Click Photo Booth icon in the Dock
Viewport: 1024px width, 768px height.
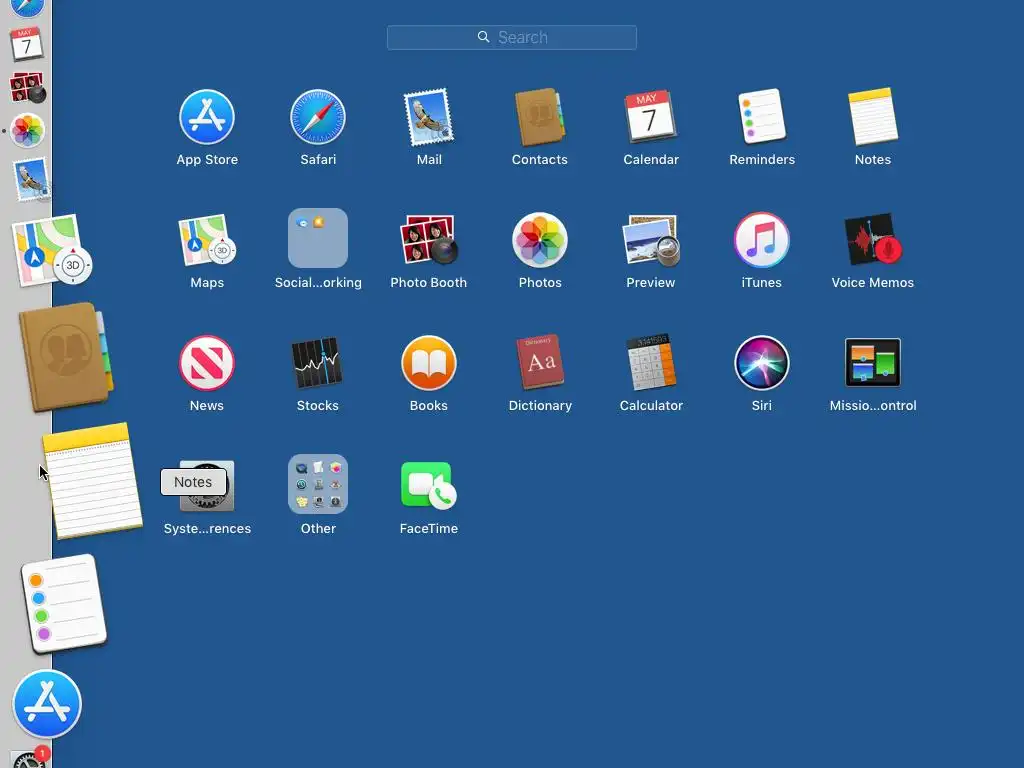tap(27, 88)
